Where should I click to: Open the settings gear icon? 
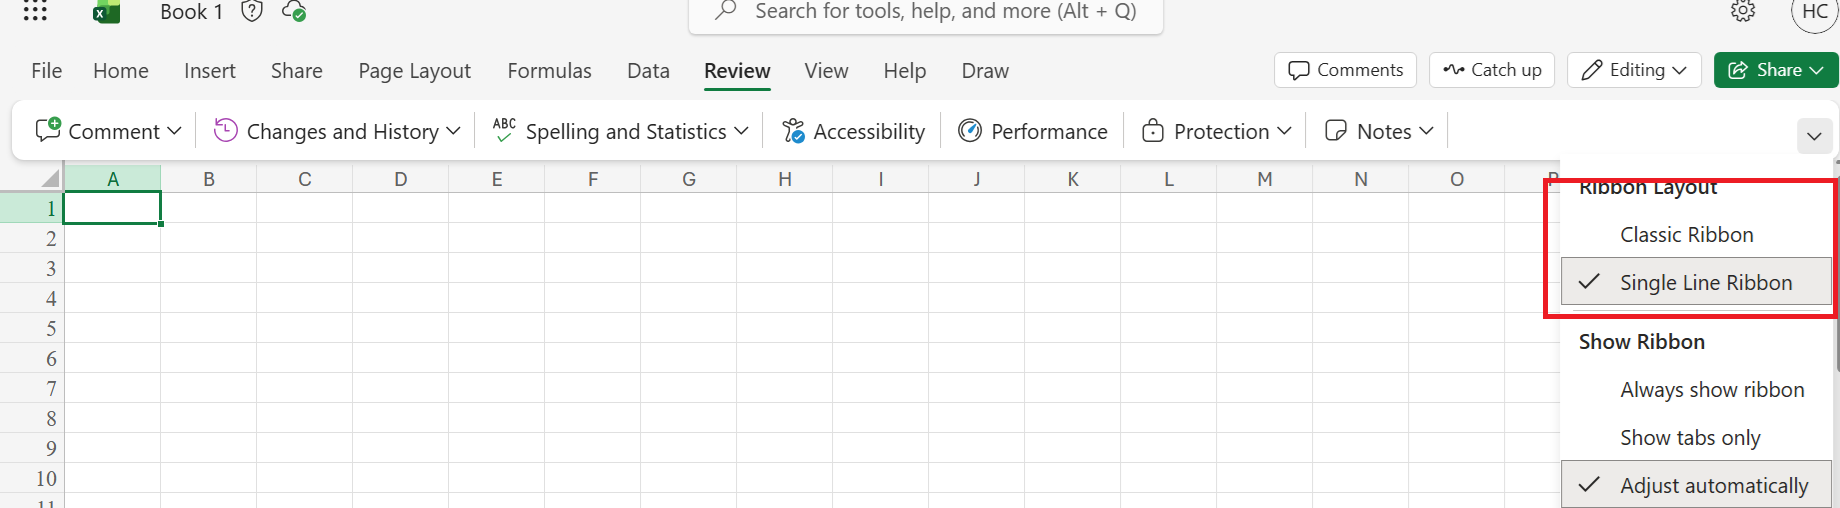[1743, 11]
